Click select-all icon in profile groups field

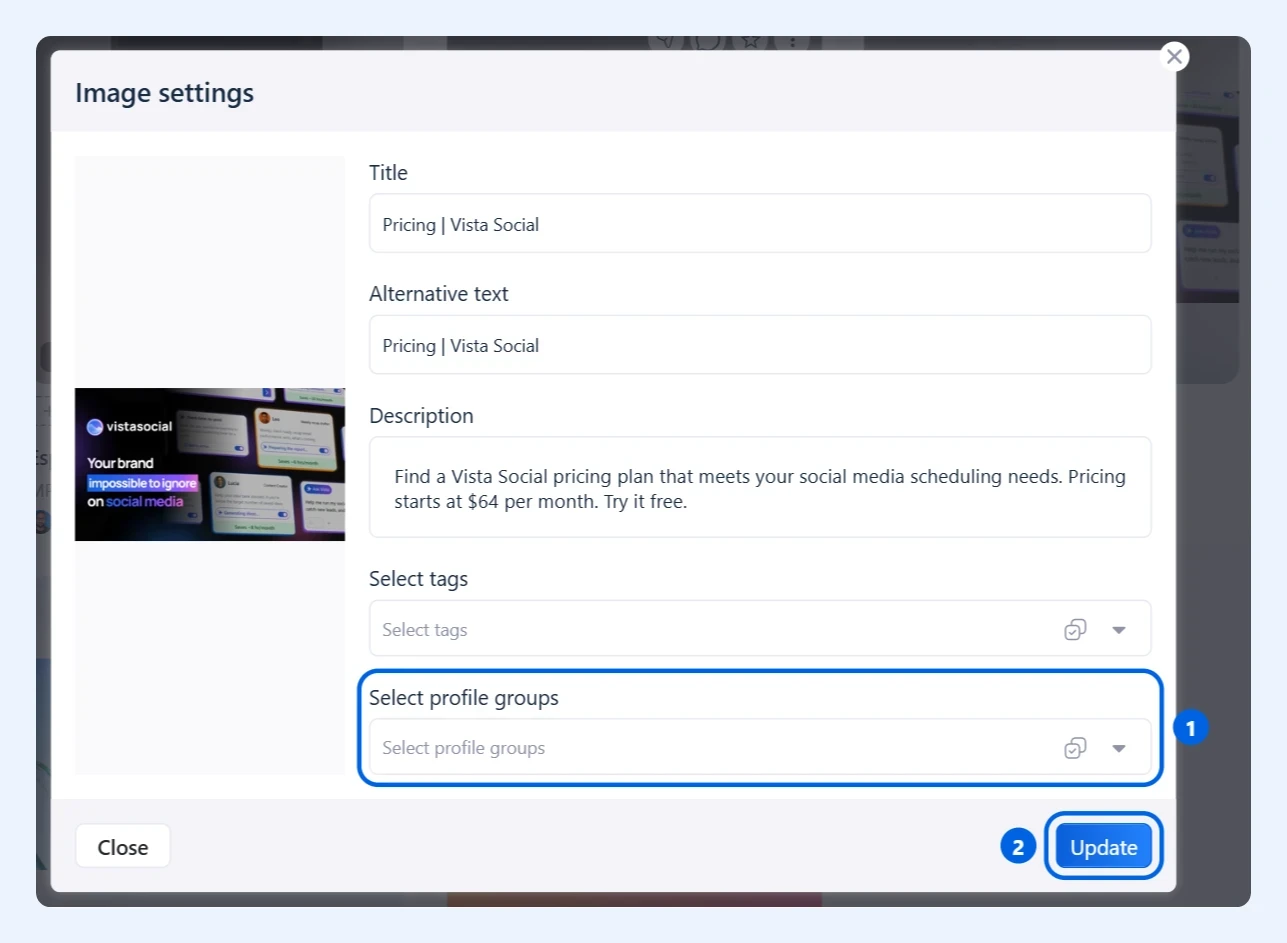click(1075, 748)
